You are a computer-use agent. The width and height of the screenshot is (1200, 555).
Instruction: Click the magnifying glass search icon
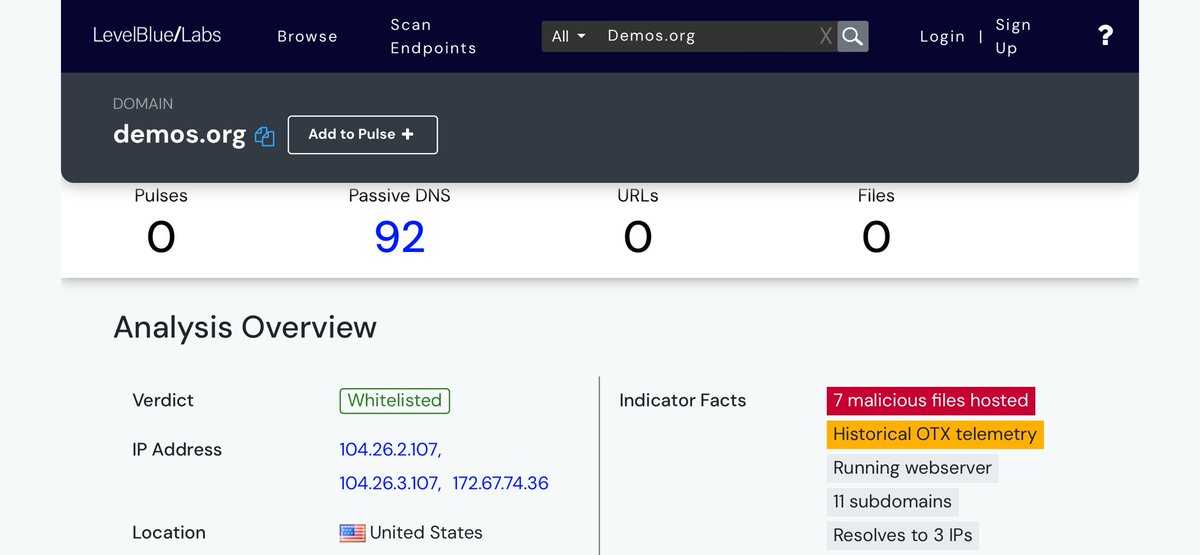coord(852,36)
